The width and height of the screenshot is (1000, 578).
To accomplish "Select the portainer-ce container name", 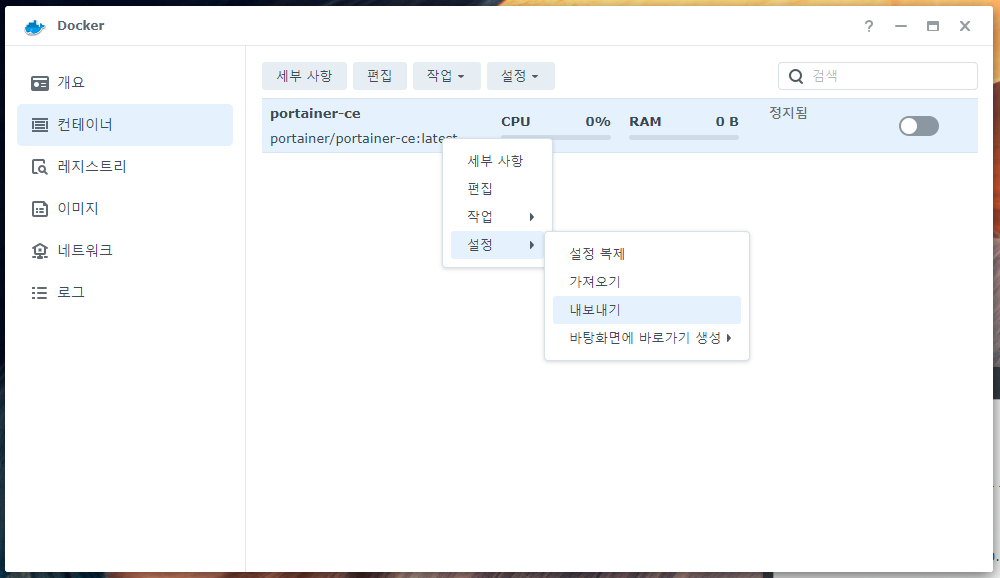I will [x=315, y=114].
